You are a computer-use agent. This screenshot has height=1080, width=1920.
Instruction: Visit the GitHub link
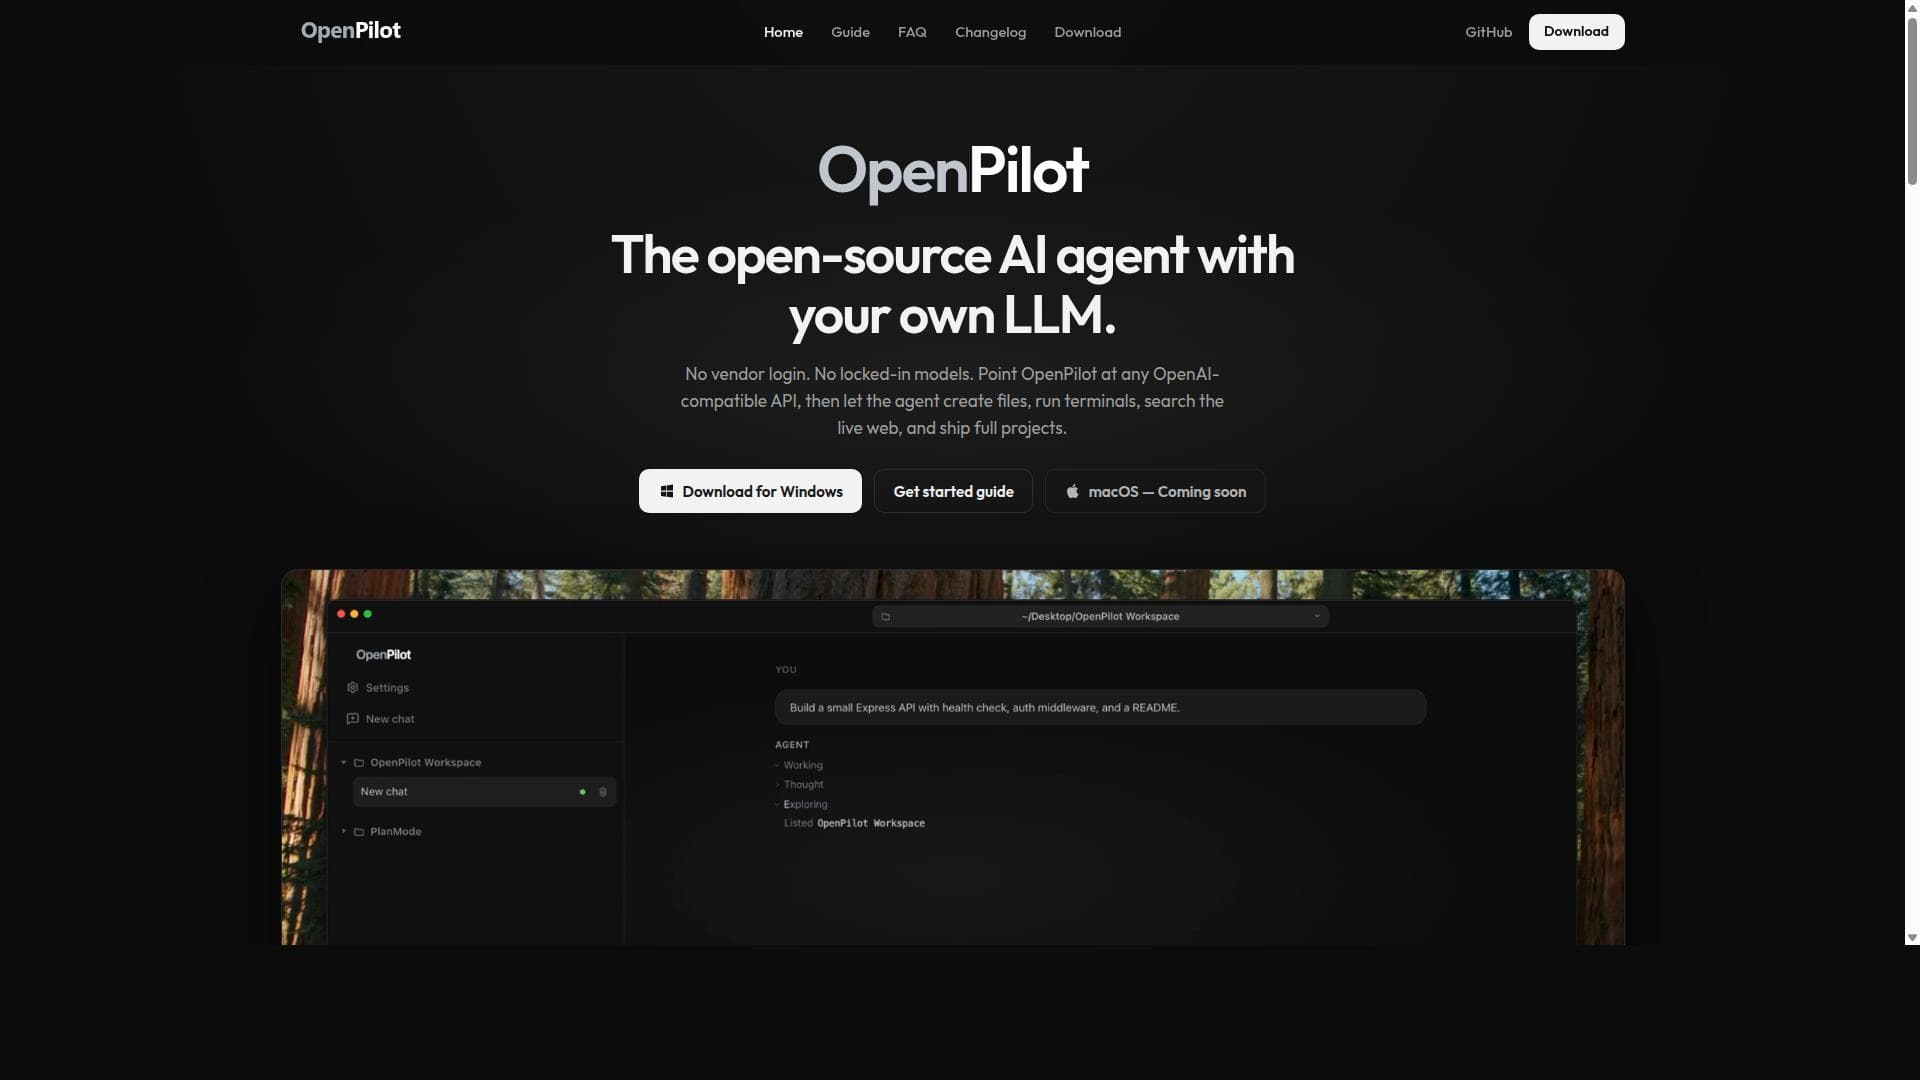pos(1488,32)
